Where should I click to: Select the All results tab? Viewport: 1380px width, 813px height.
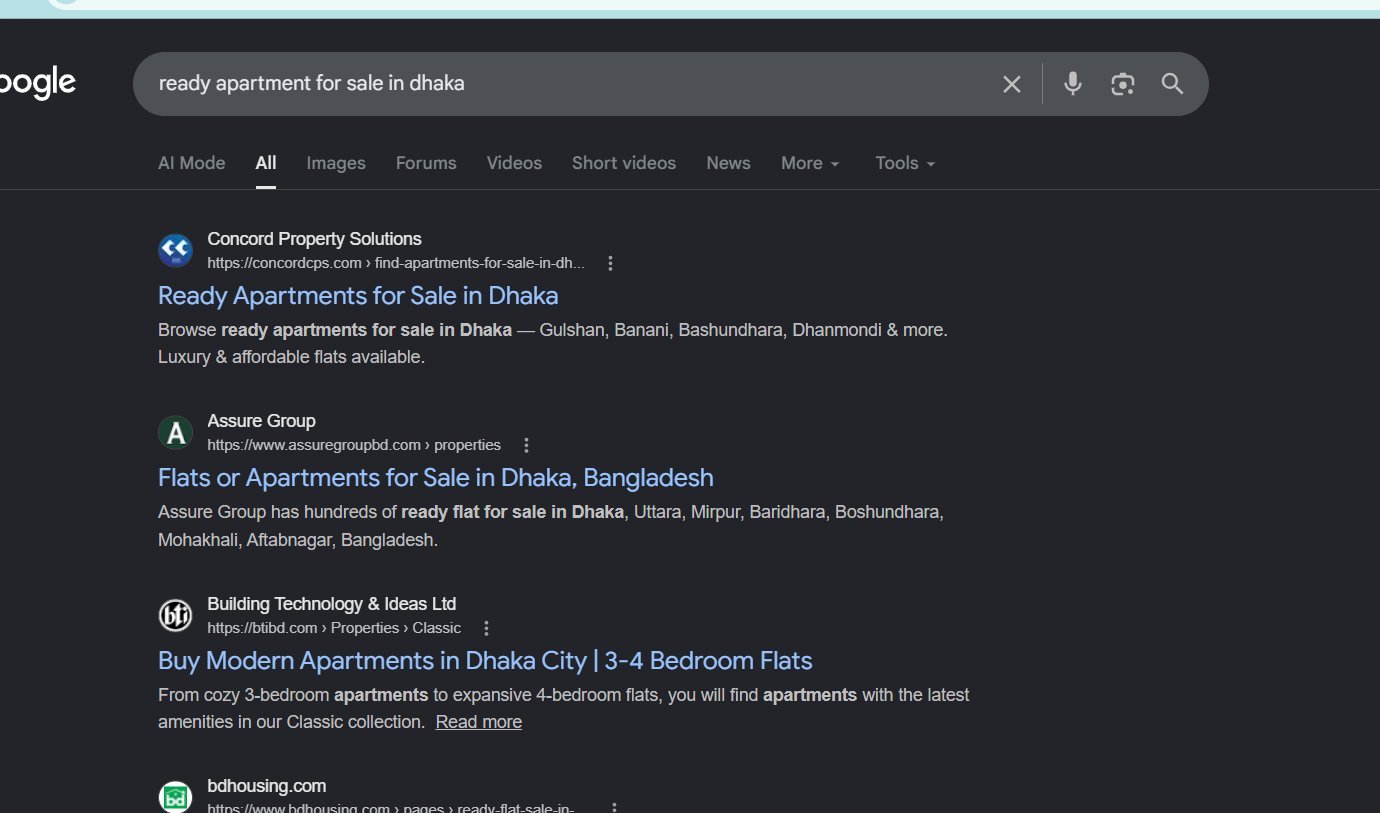266,163
